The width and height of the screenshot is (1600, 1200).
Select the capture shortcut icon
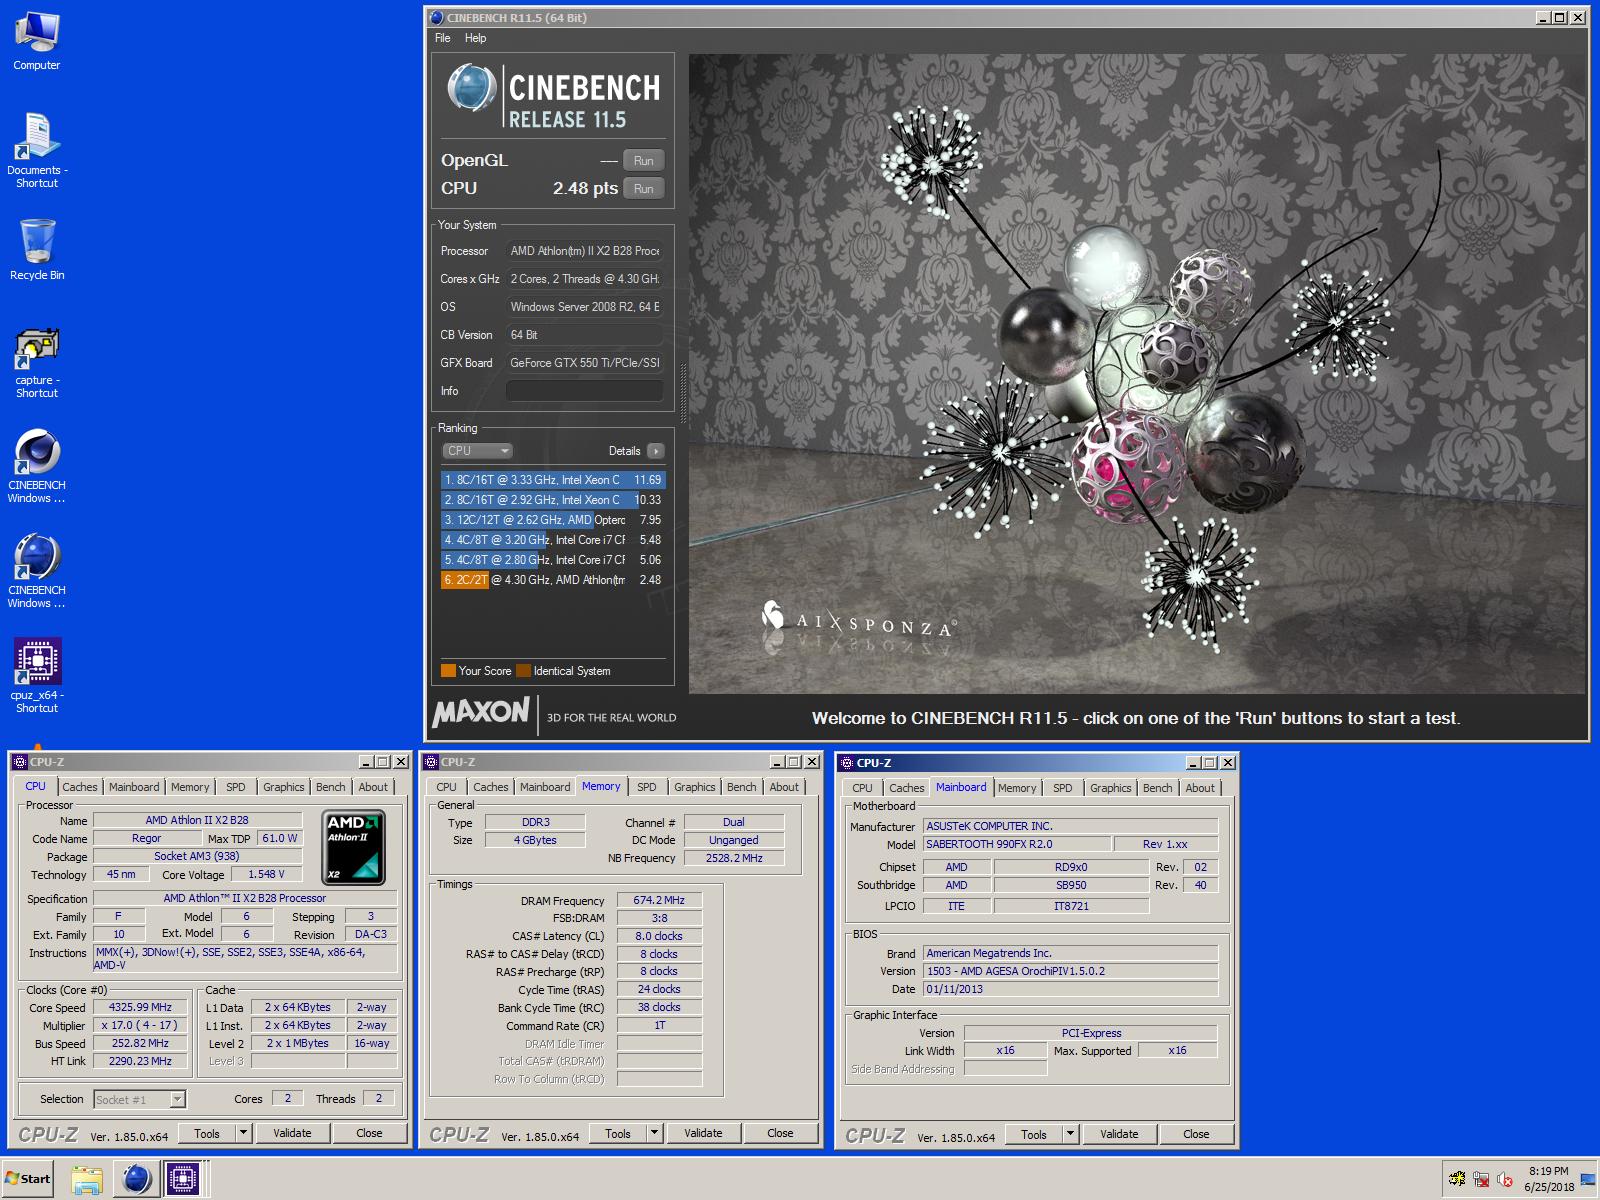click(37, 362)
